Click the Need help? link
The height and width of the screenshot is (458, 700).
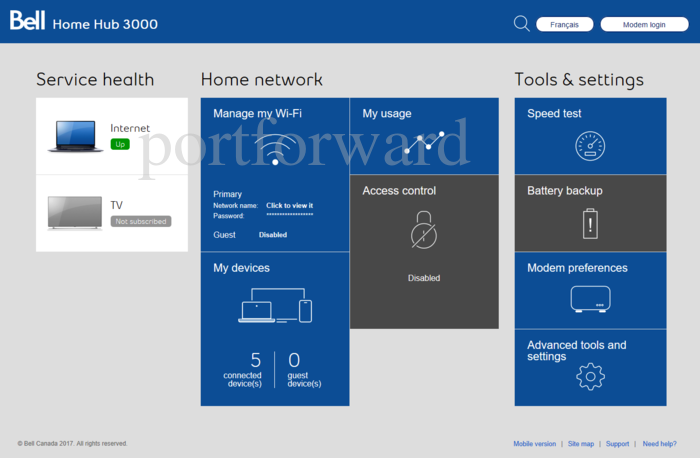pyautogui.click(x=659, y=443)
